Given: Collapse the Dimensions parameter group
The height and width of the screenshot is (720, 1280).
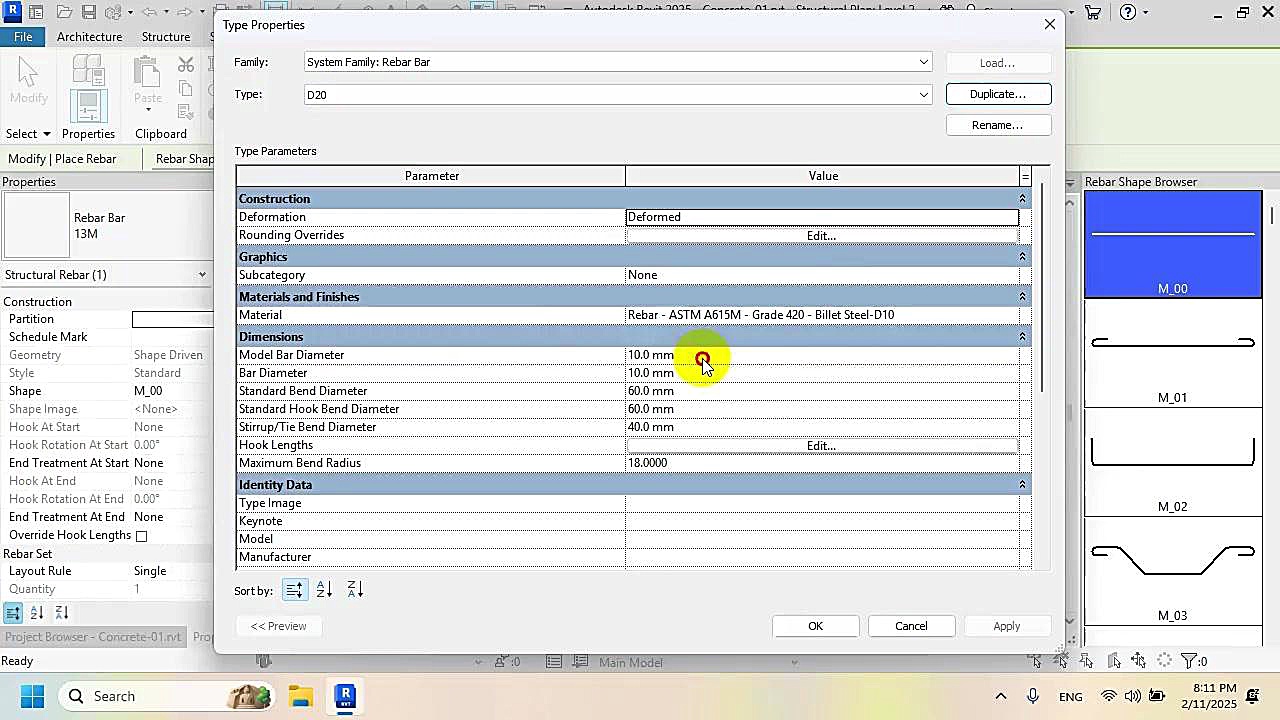Looking at the screenshot, I should coord(1022,337).
